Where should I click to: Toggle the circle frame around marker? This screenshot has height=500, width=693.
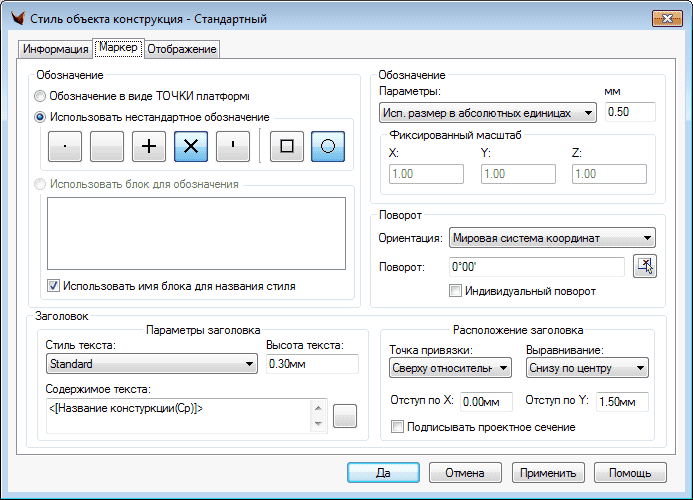pos(328,146)
